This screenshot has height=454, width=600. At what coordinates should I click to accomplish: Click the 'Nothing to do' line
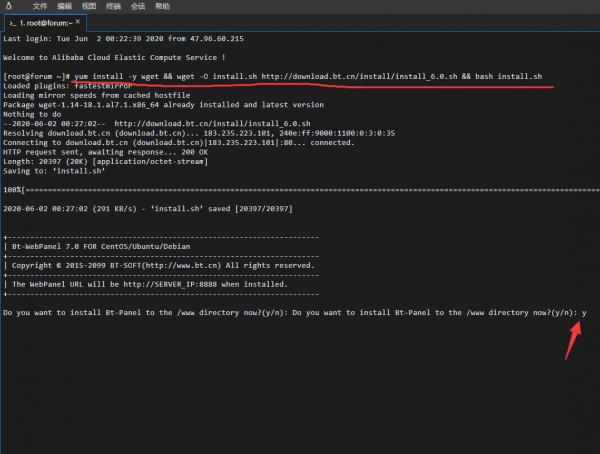coord(32,114)
